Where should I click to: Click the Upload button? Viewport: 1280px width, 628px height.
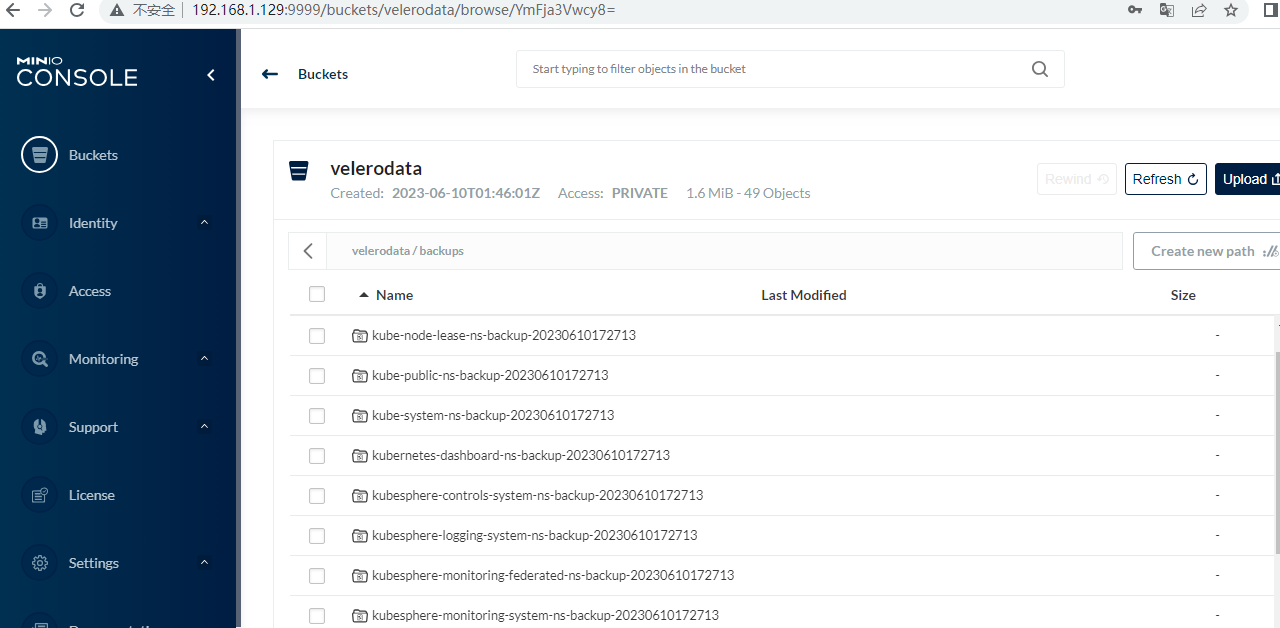[1247, 179]
